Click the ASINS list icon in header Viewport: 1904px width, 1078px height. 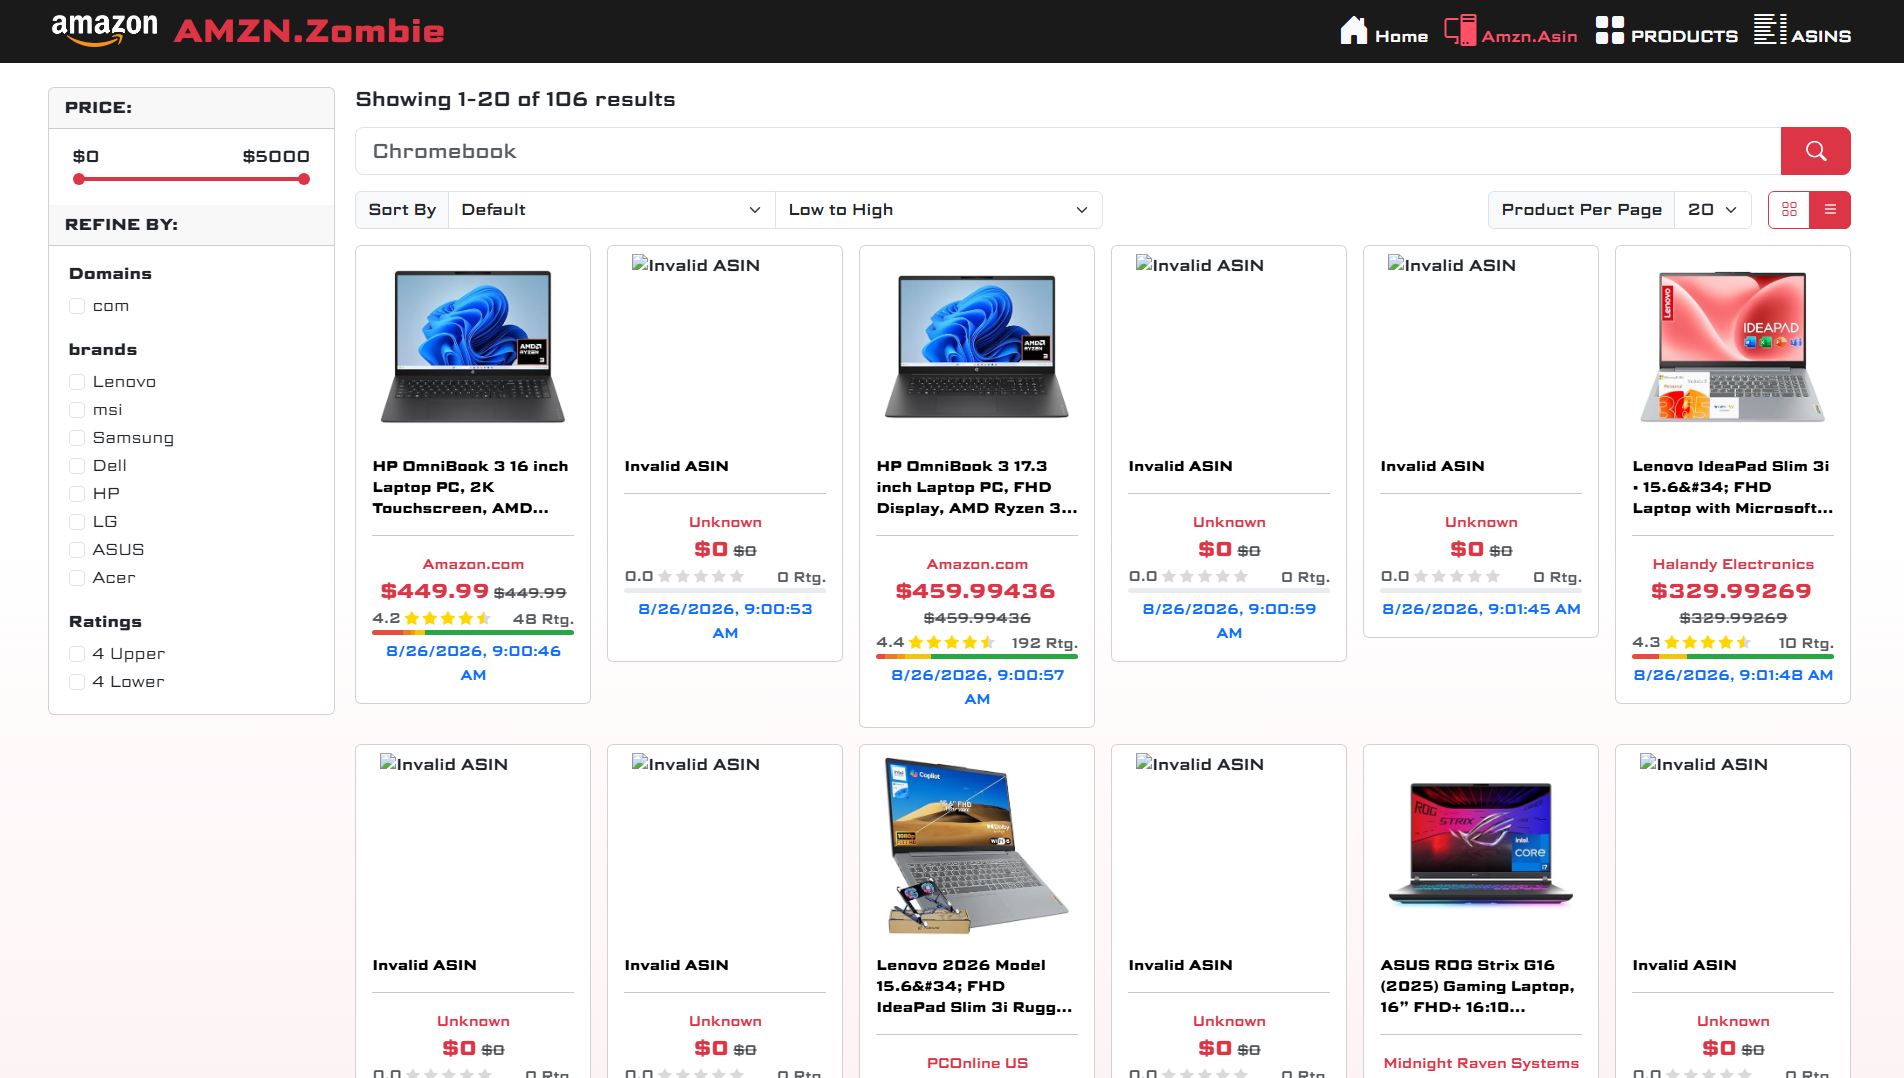pyautogui.click(x=1770, y=29)
